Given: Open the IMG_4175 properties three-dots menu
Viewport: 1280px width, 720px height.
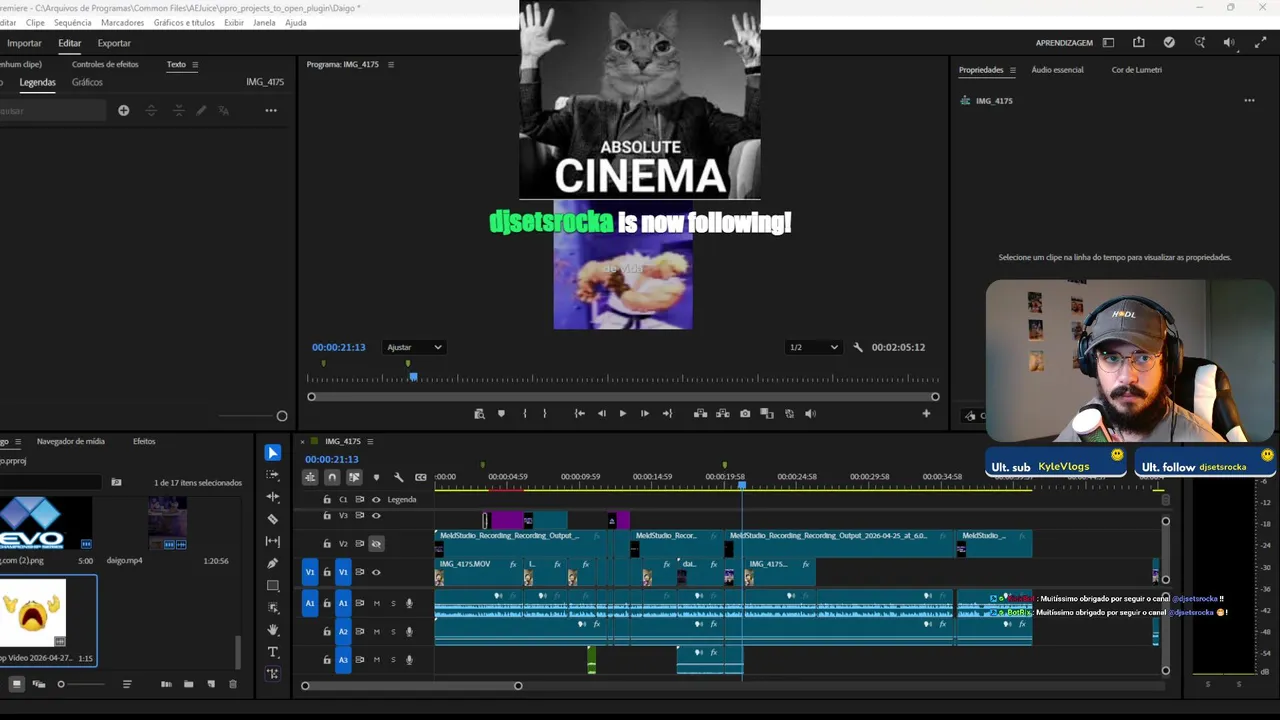Looking at the screenshot, I should (1249, 100).
